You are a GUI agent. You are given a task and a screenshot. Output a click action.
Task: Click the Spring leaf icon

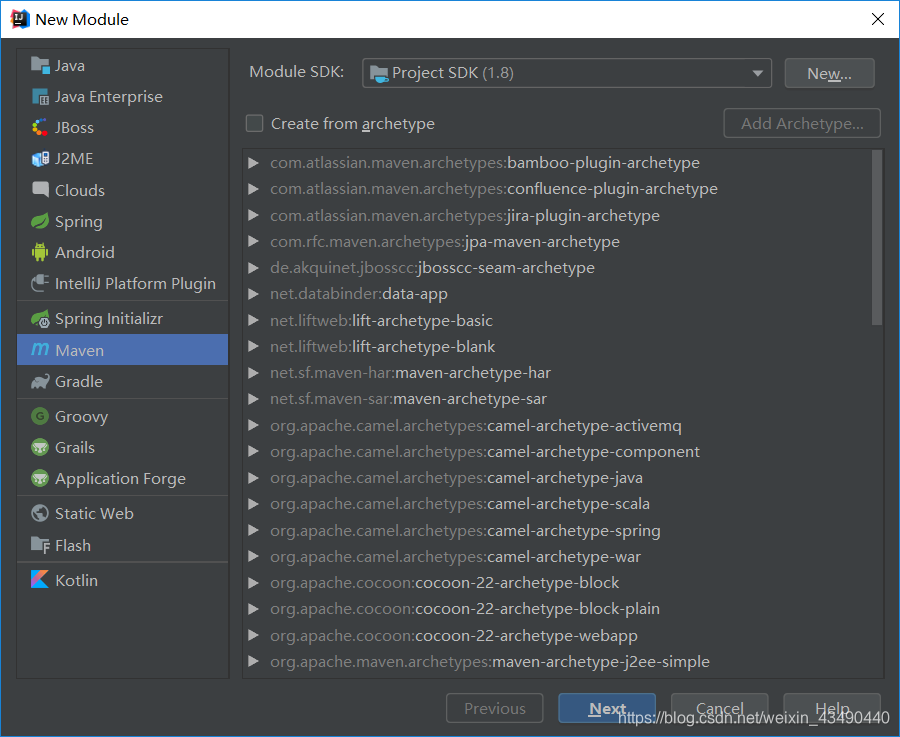point(40,221)
